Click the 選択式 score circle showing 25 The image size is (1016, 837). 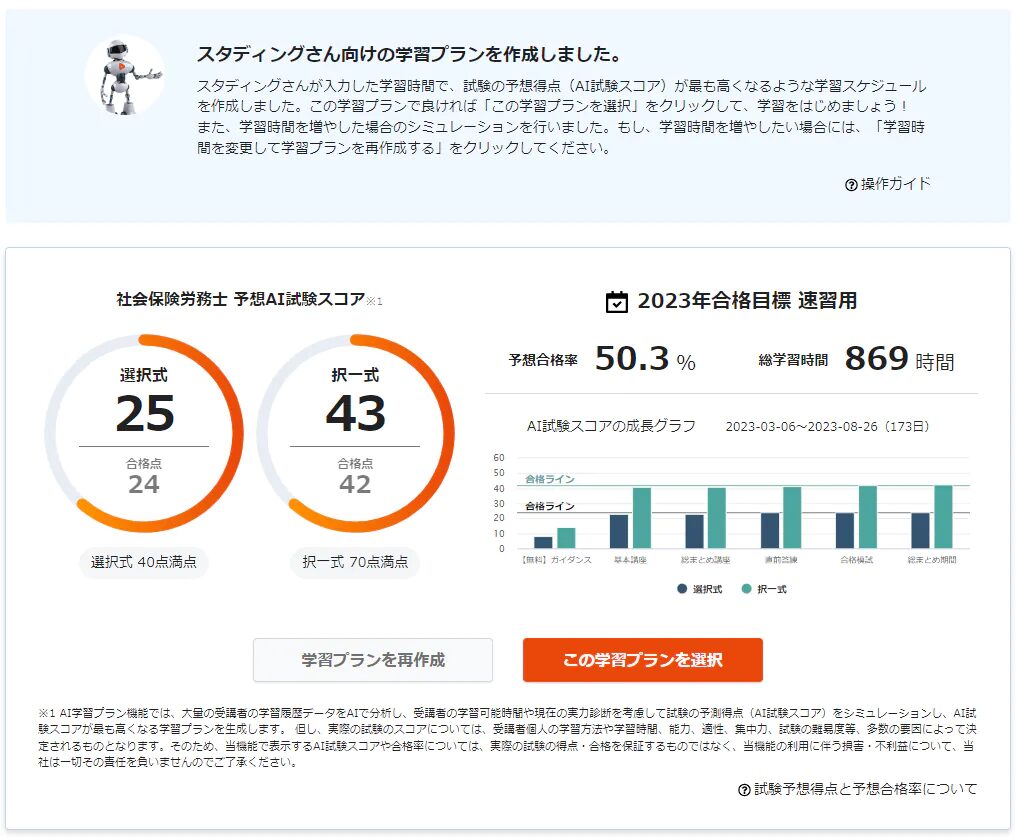tap(144, 432)
